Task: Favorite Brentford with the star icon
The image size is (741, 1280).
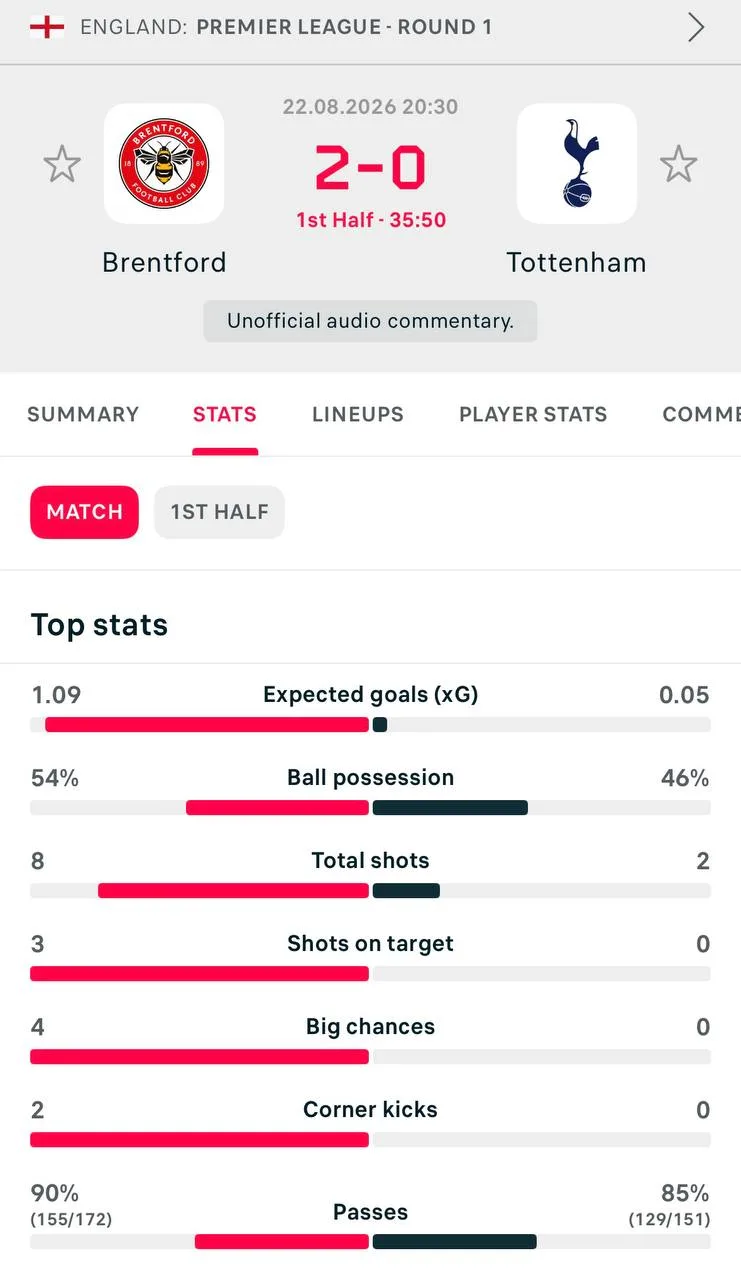Action: 62,164
